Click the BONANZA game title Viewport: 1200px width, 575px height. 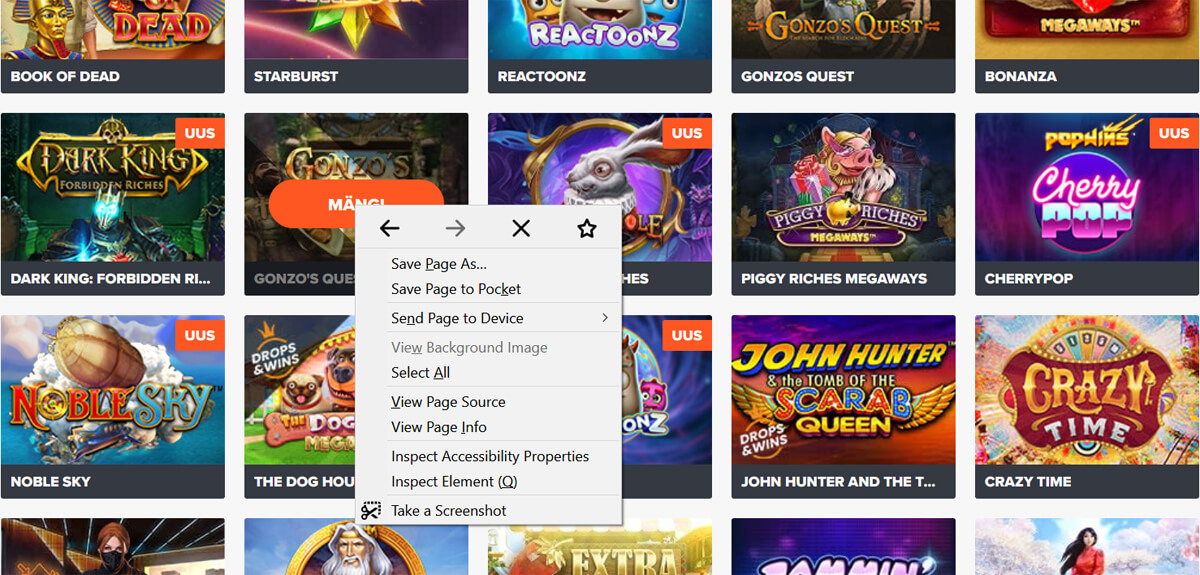pyautogui.click(x=1020, y=76)
